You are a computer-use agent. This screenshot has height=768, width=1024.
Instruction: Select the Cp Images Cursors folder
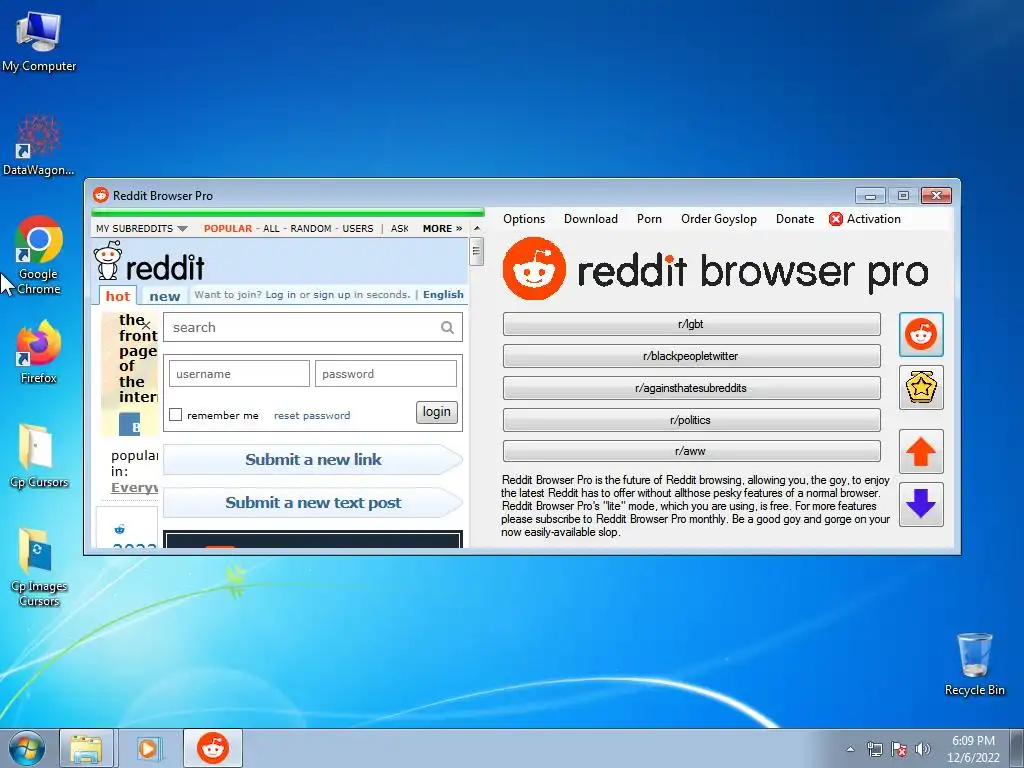pos(39,567)
